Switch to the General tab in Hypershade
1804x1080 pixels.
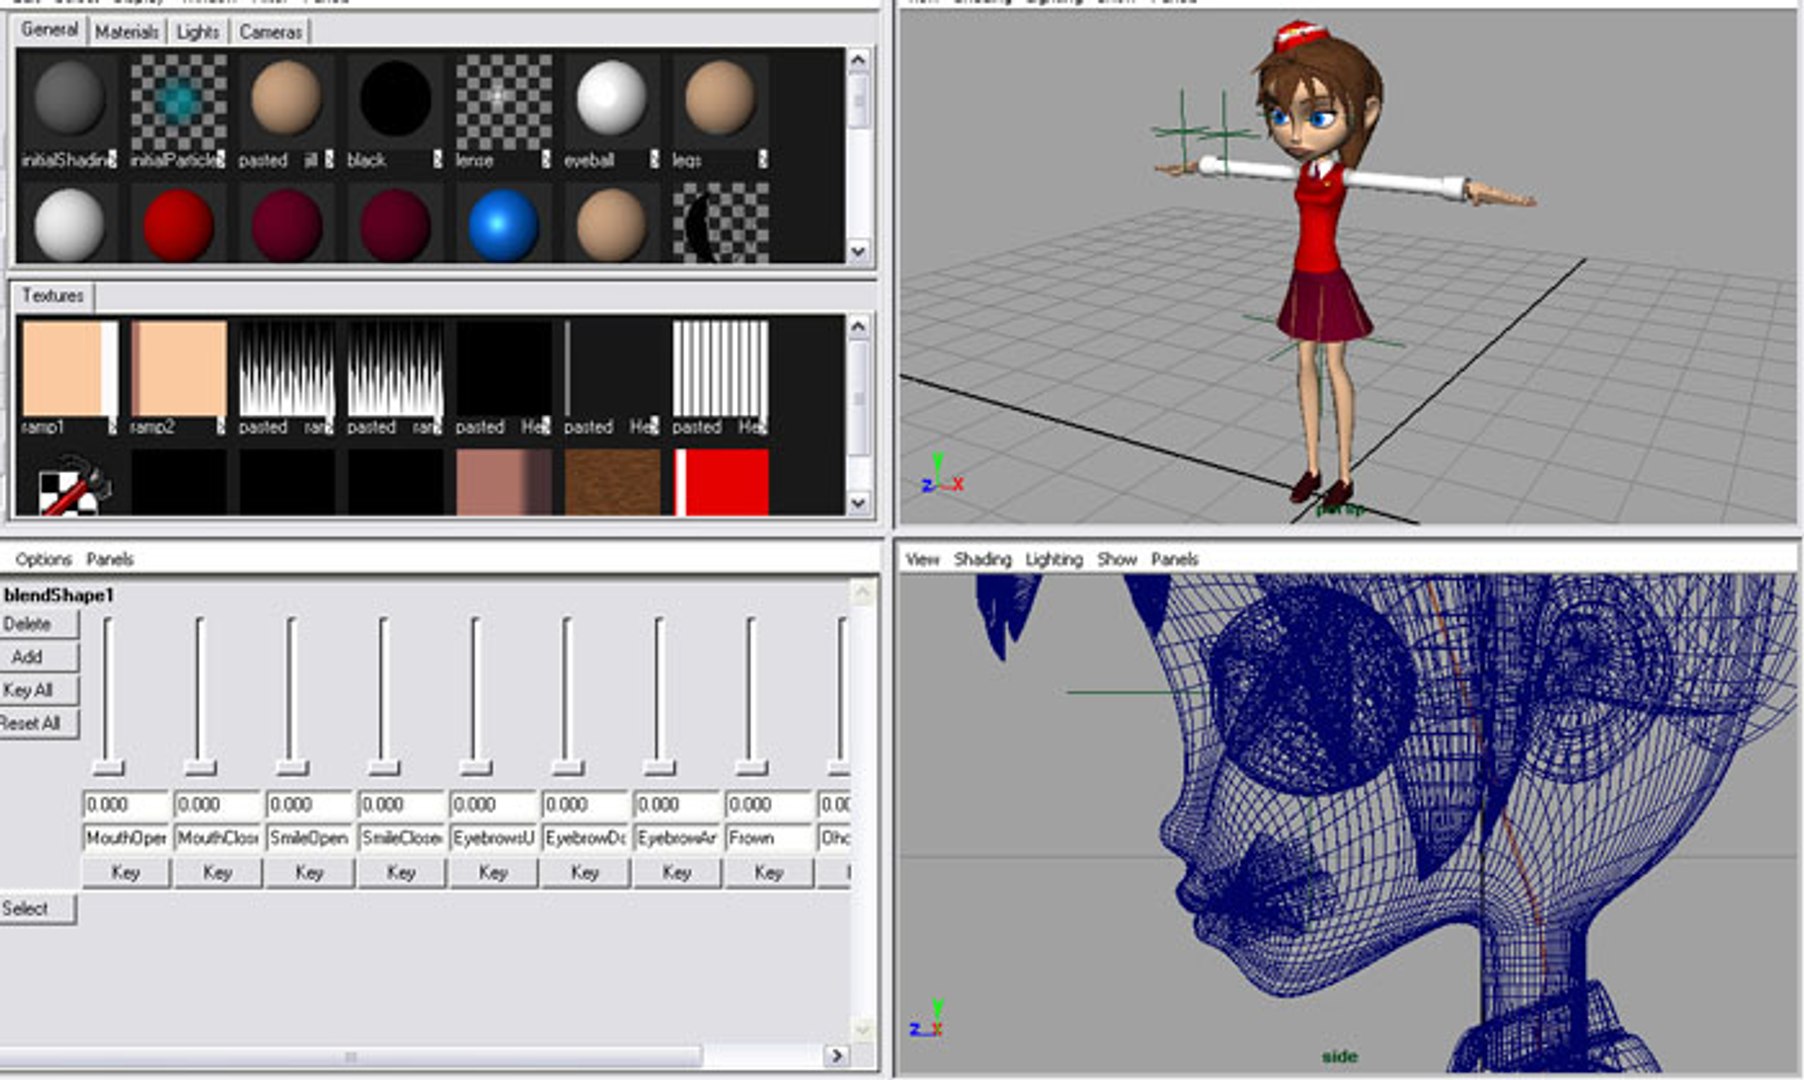click(x=49, y=30)
